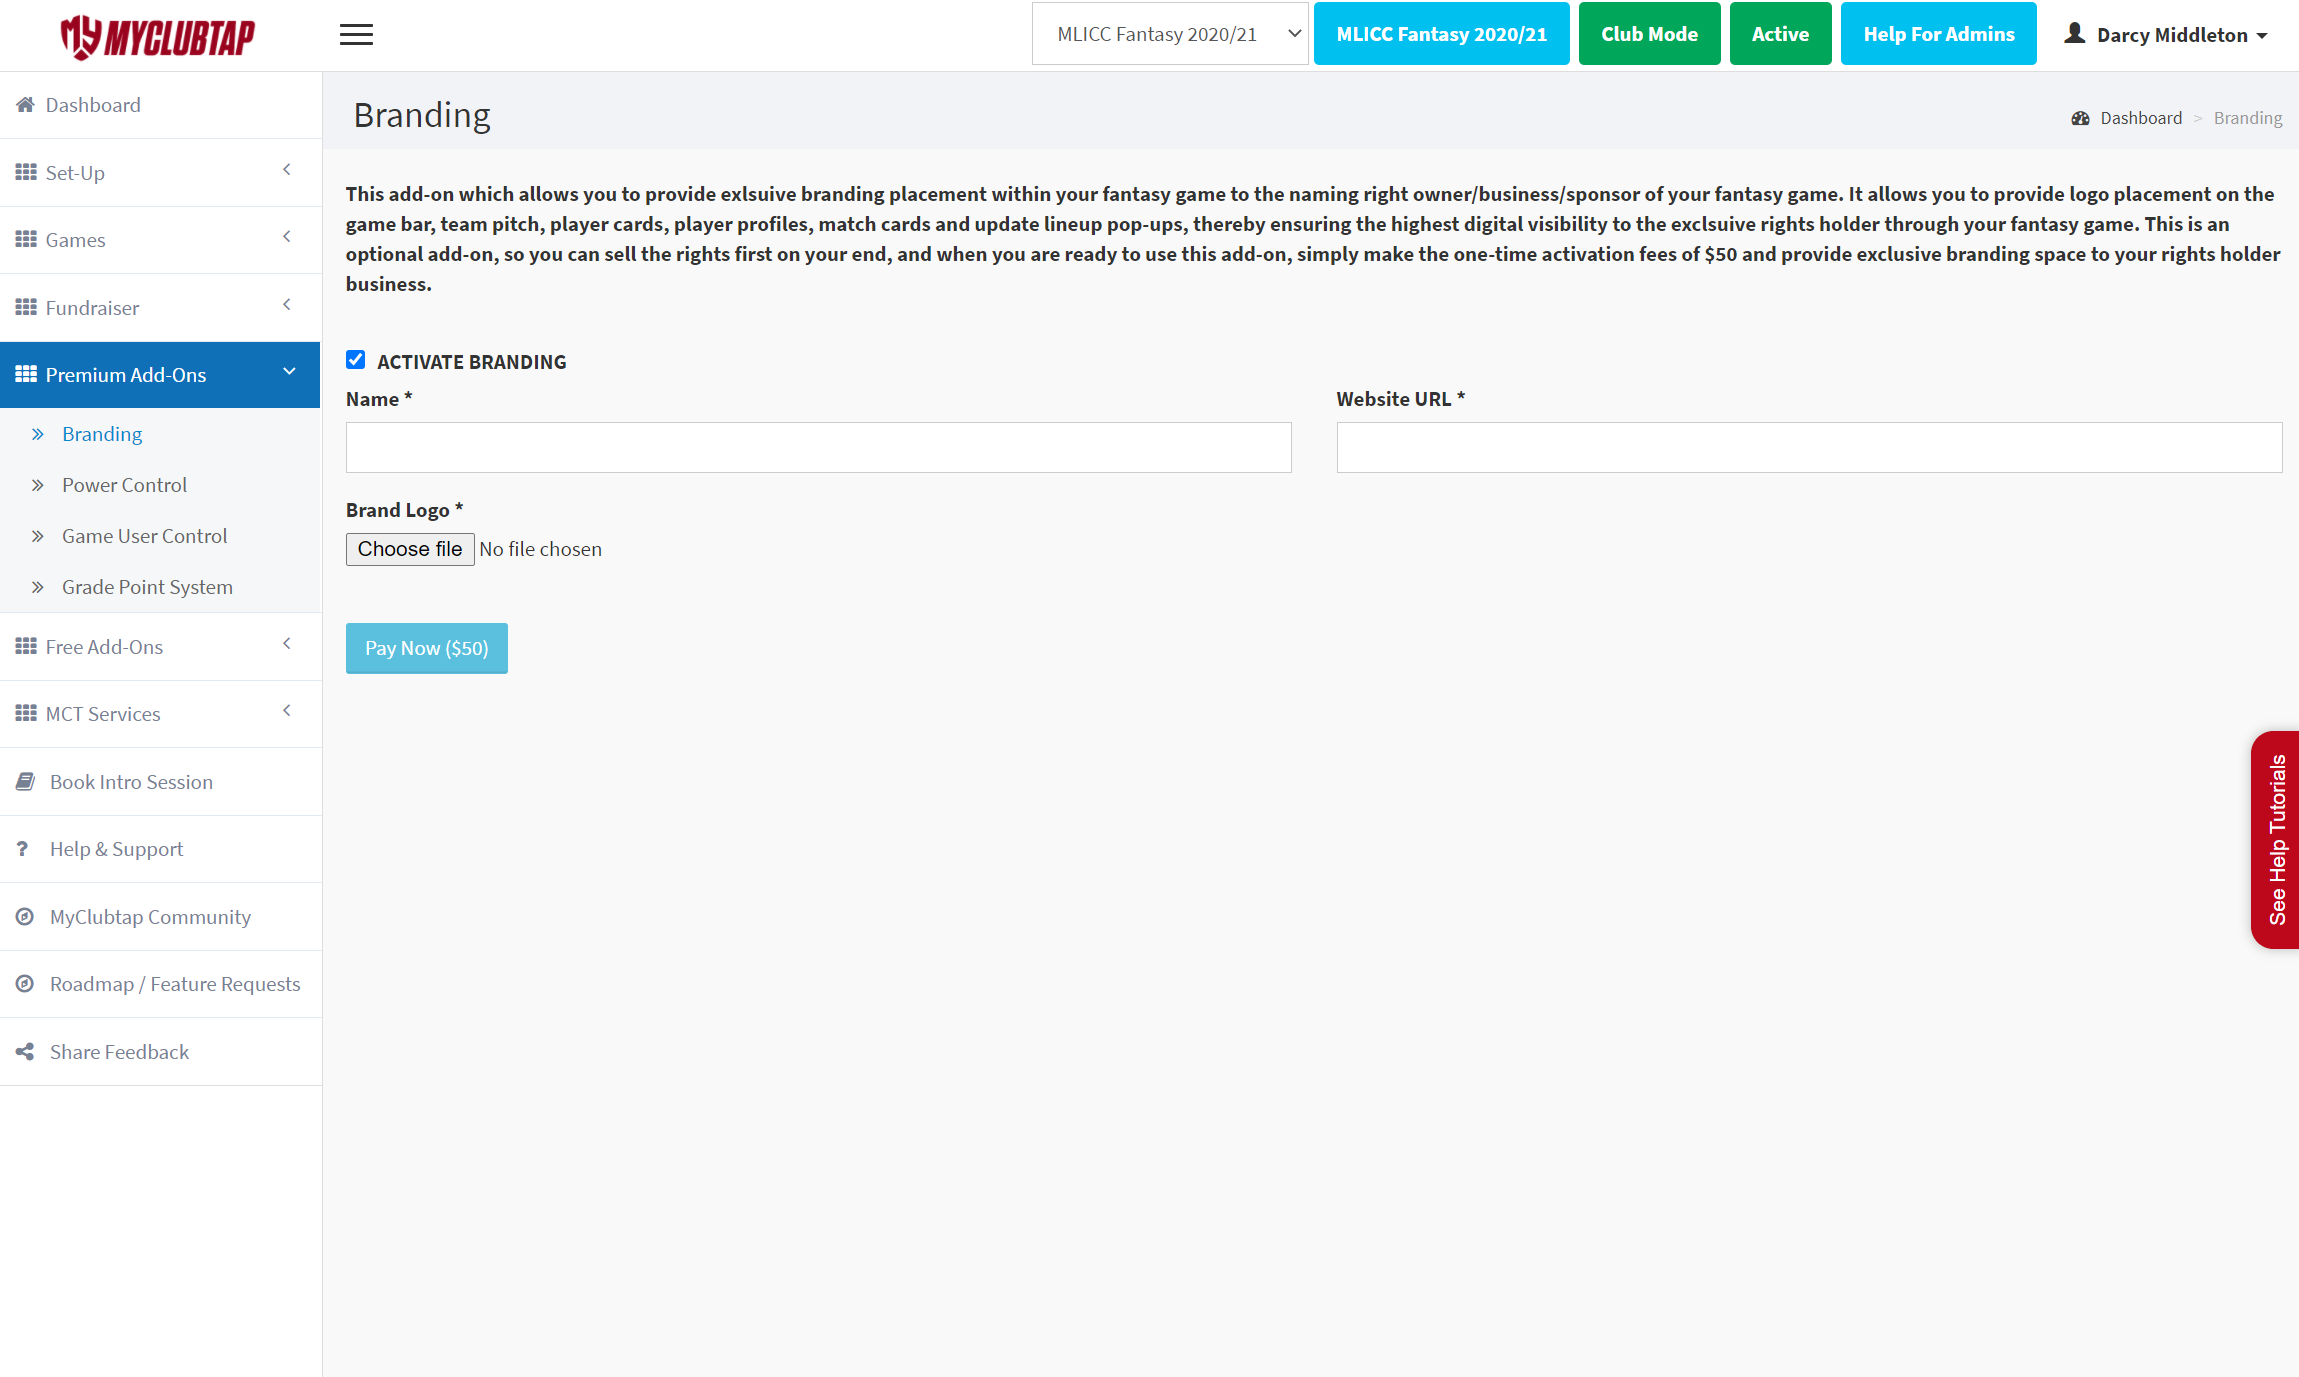Click the Help For Admins button
The height and width of the screenshot is (1377, 2299).
coord(1938,34)
